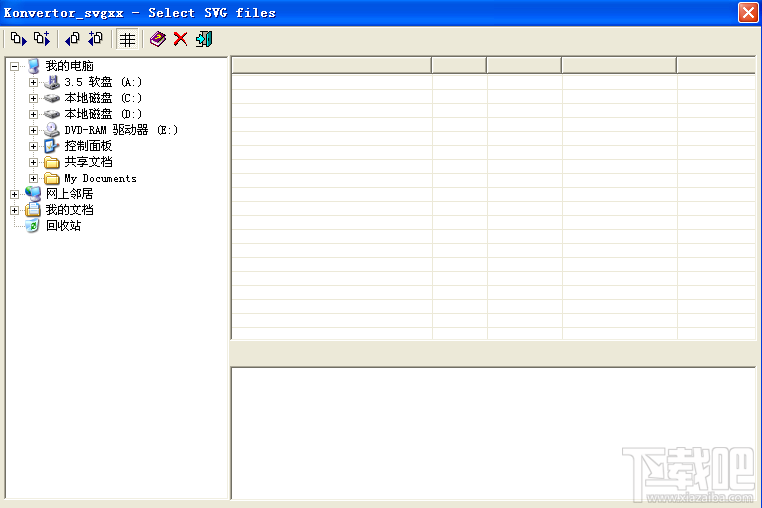Click the recycle bin icon
This screenshot has height=508, width=762.
[x=33, y=226]
